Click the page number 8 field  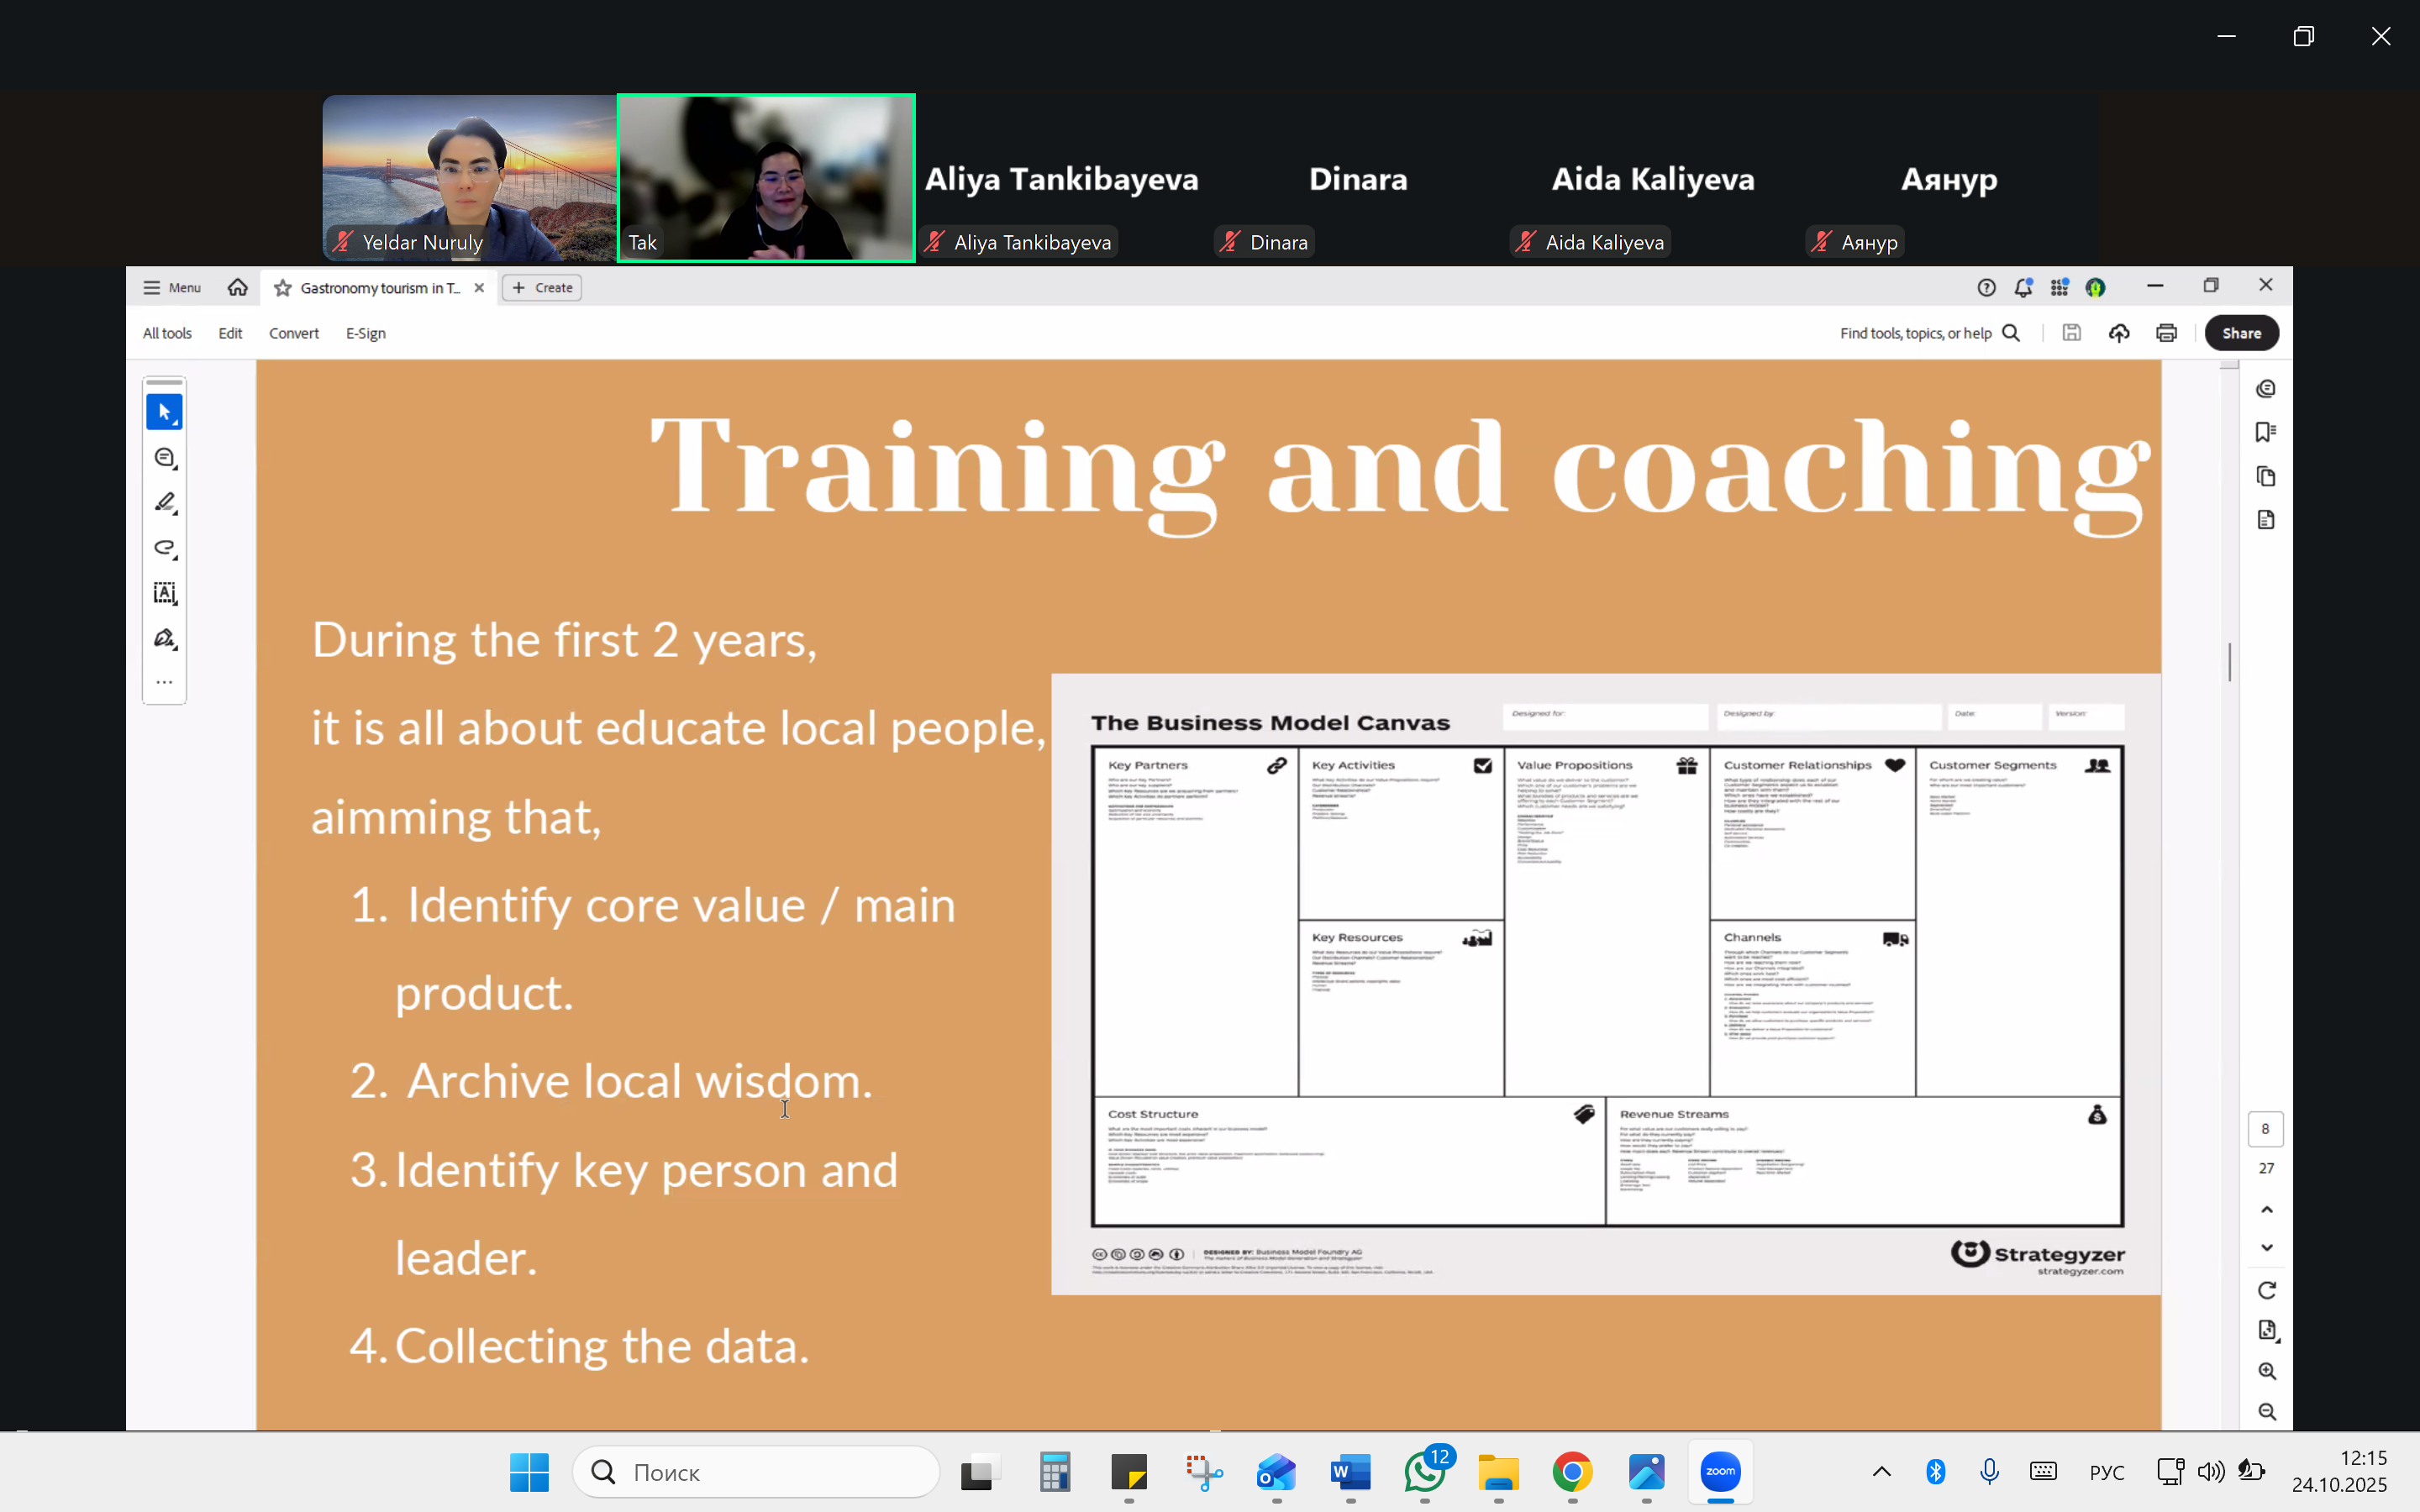[2265, 1129]
